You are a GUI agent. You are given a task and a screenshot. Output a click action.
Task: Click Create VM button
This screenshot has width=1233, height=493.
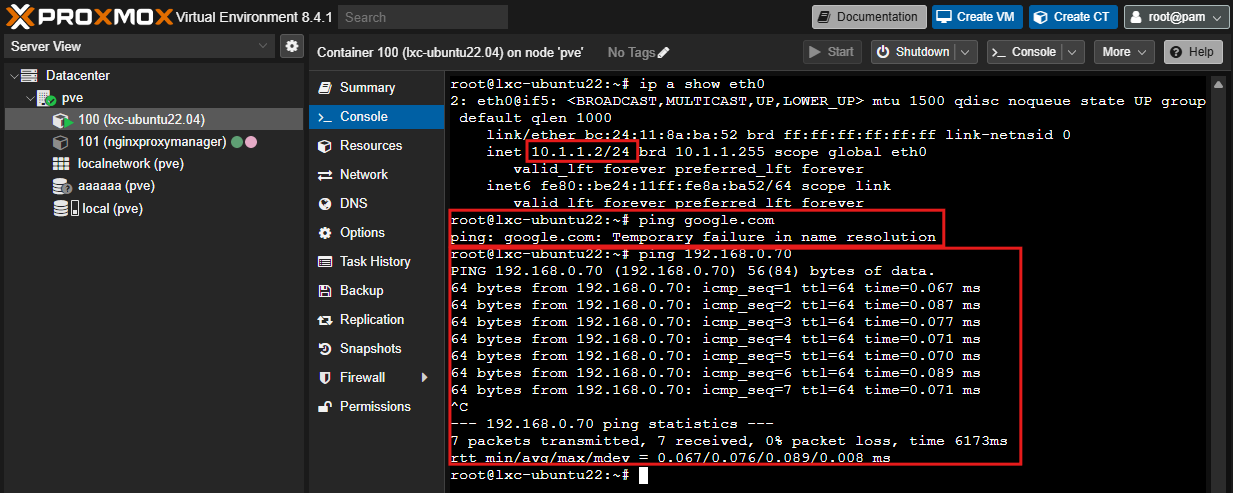point(978,17)
